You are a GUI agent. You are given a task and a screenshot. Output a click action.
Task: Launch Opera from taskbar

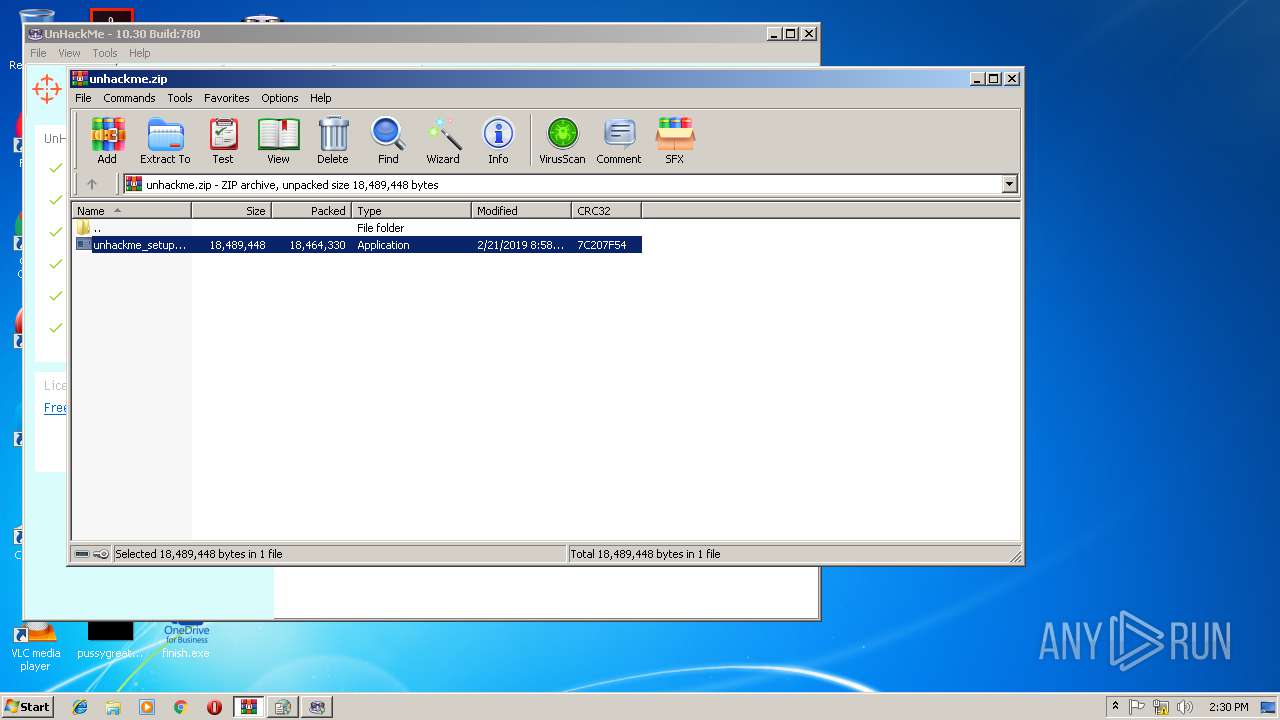214,707
